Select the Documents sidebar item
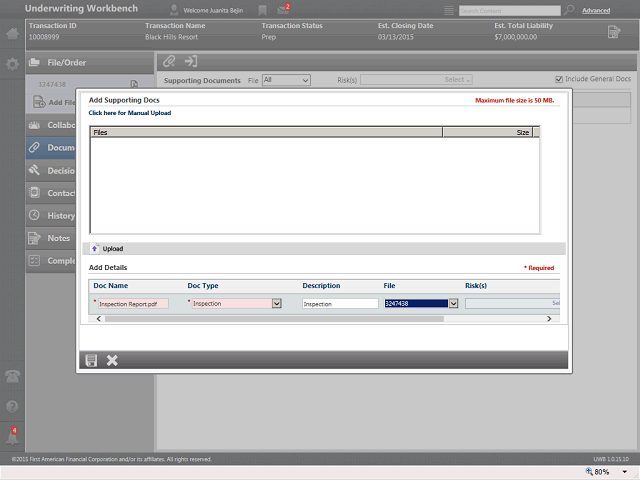 coord(51,147)
